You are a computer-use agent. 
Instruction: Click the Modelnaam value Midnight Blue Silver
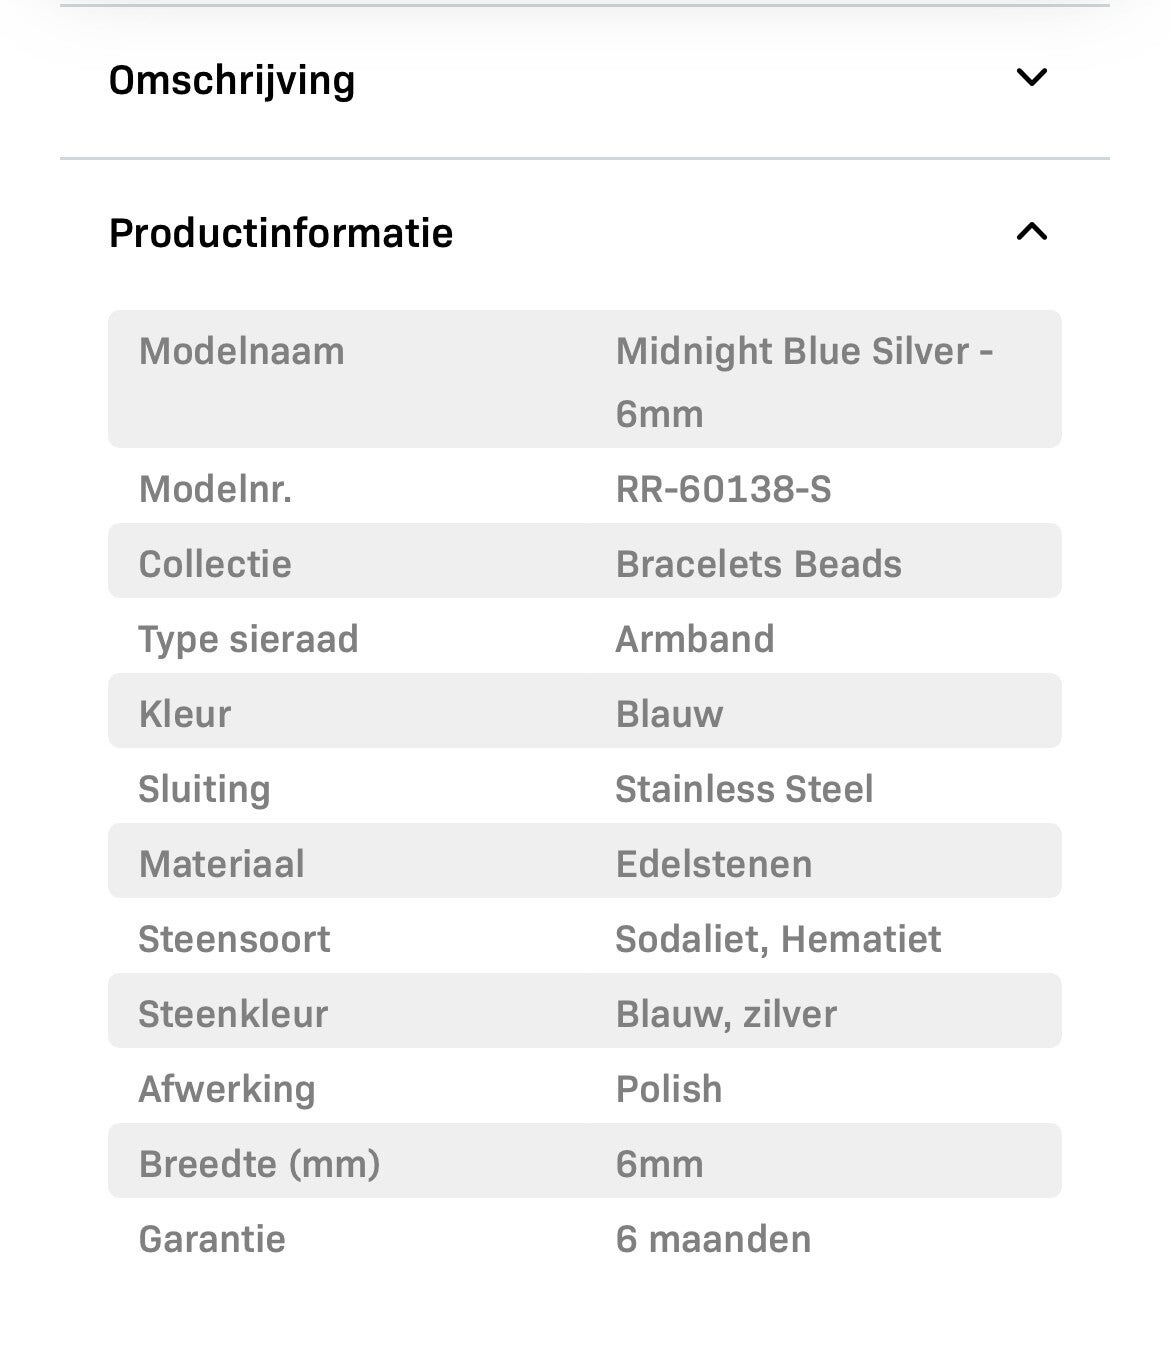803,352
